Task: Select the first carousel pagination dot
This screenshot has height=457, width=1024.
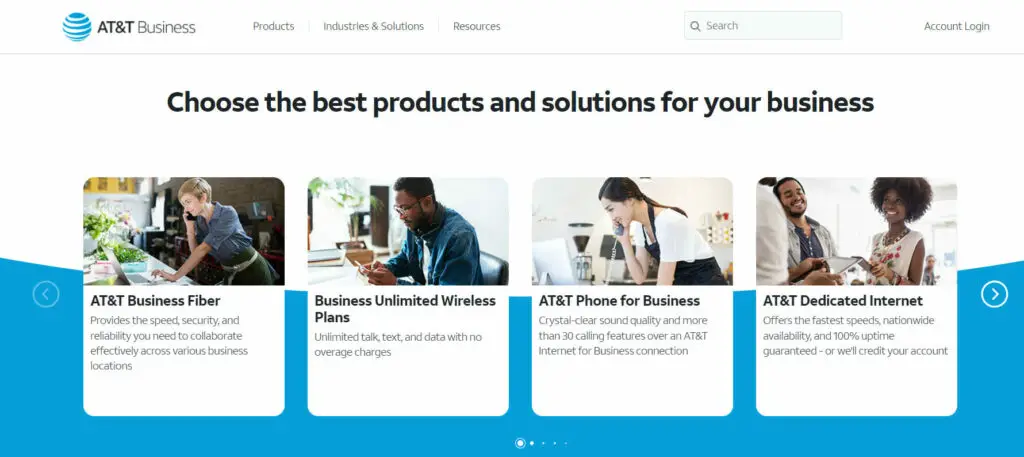Action: [520, 443]
